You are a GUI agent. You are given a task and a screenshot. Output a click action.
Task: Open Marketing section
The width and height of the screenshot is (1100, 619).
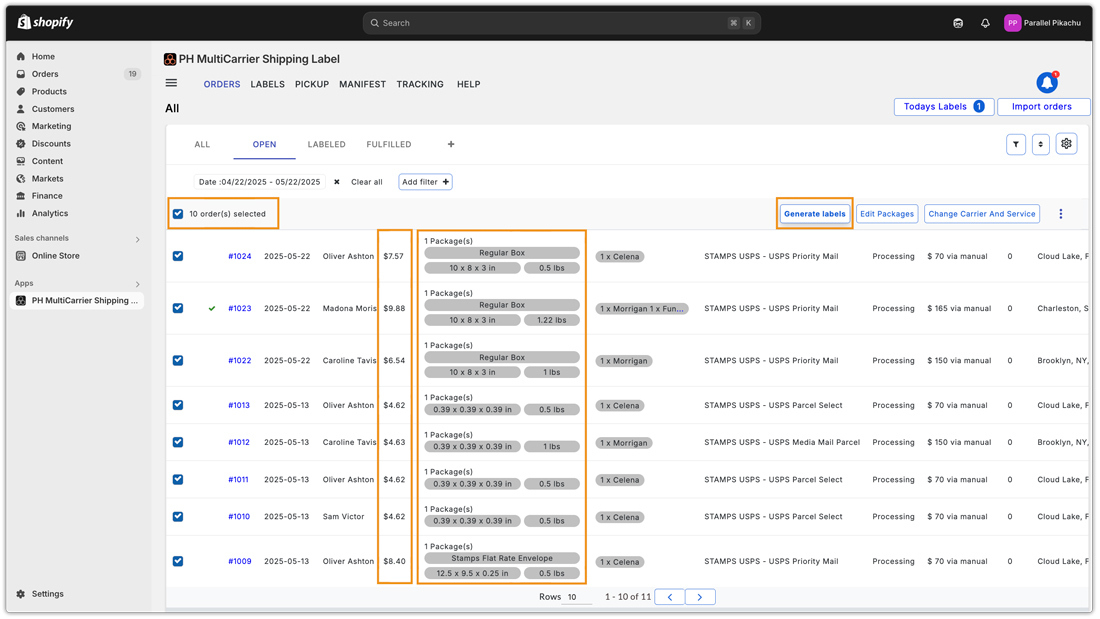(51, 126)
